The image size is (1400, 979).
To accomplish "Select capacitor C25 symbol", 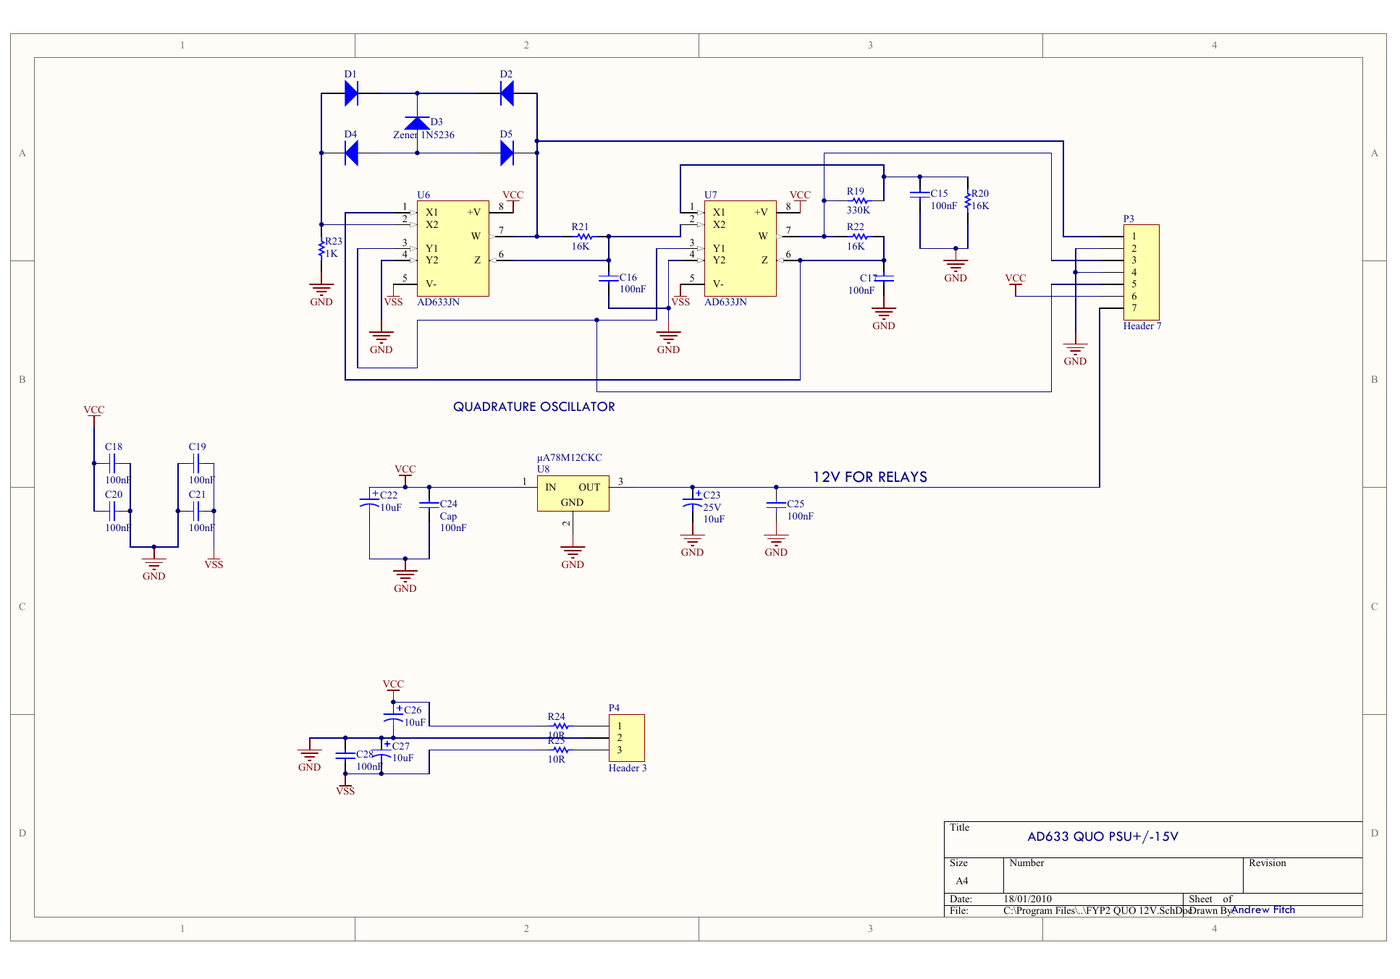I will pyautogui.click(x=776, y=505).
